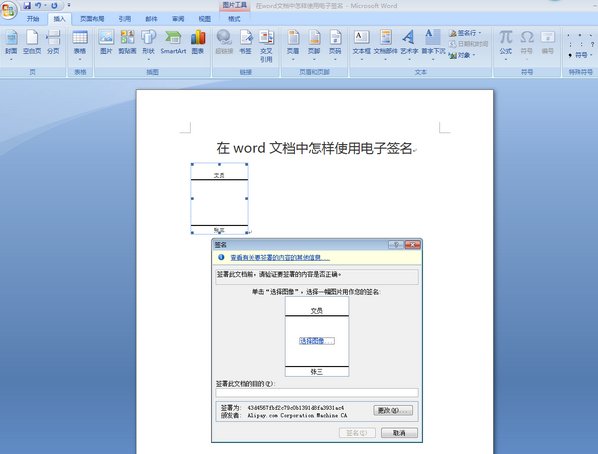Insert a chart (图表)
Viewport: 598px width, 454px height.
(x=198, y=42)
